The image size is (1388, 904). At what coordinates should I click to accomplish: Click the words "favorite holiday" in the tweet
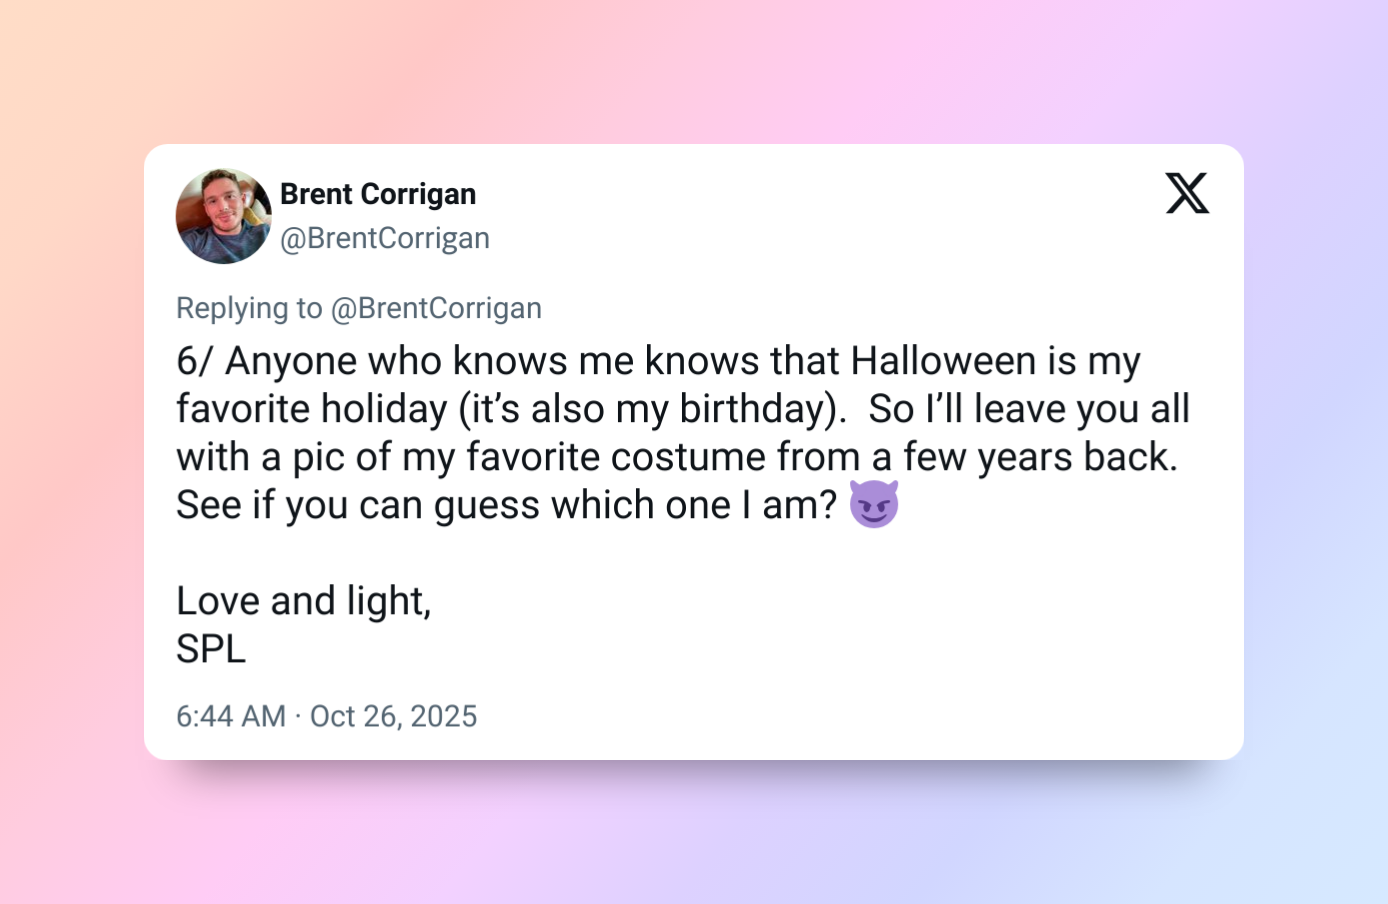(312, 409)
